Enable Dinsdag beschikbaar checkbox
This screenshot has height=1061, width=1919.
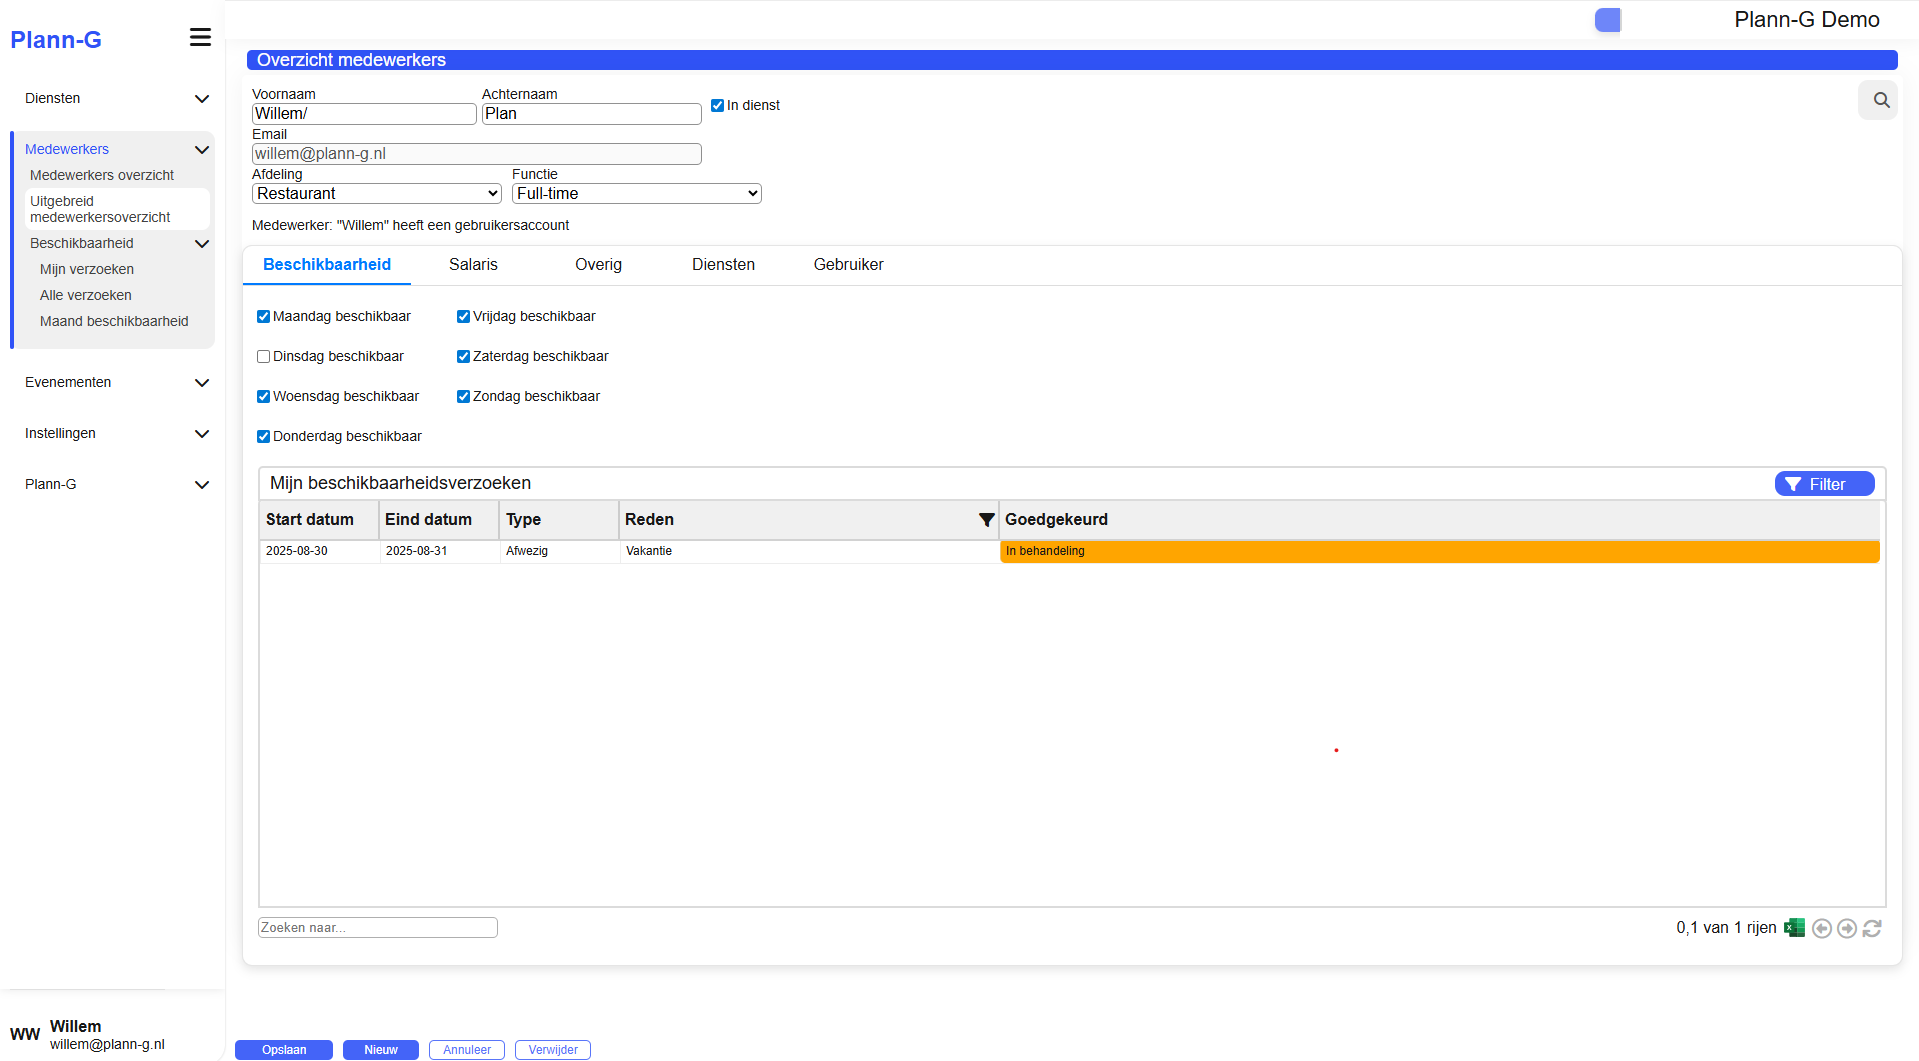(x=264, y=357)
